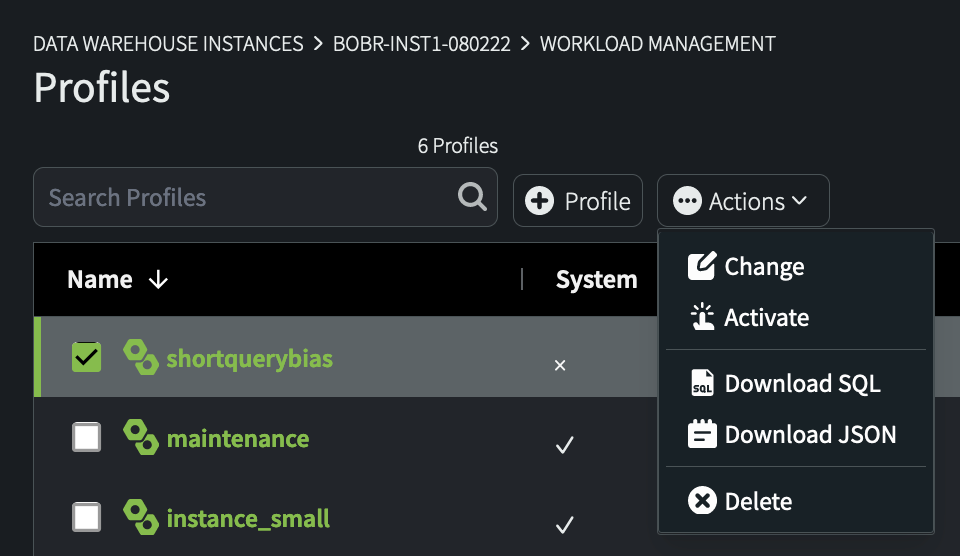Click the Delete X circle icon
Screen dimensions: 960x556
click(x=703, y=501)
